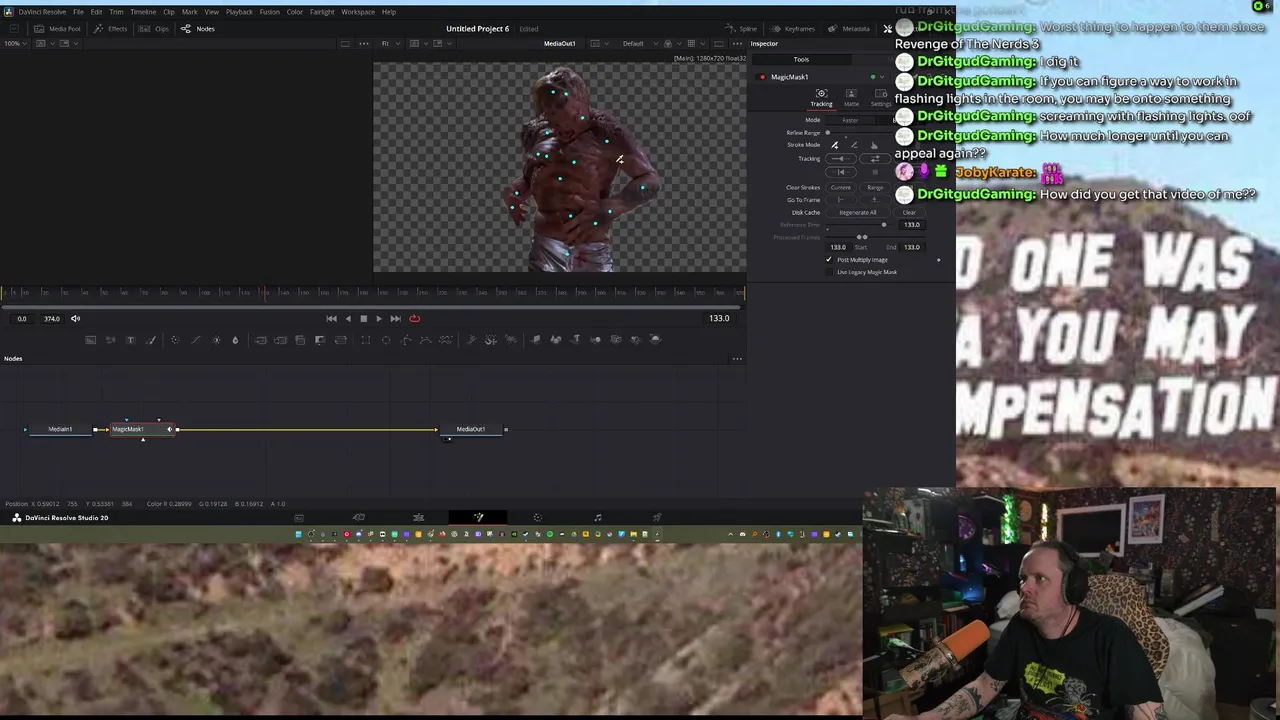
Task: Clear the disk cache
Action: (909, 212)
